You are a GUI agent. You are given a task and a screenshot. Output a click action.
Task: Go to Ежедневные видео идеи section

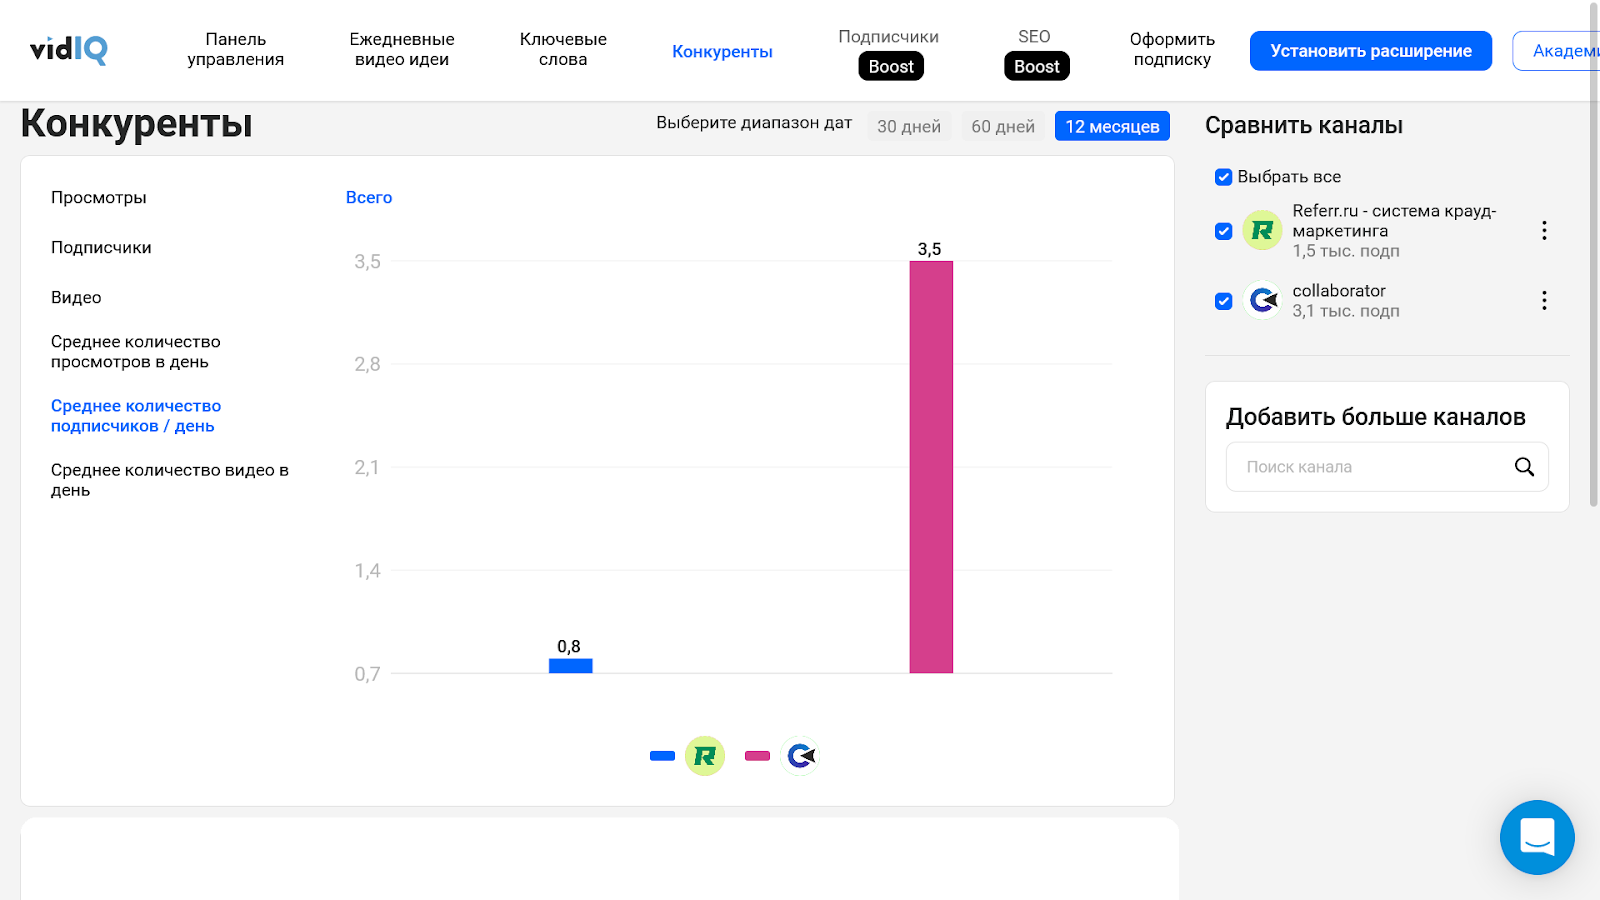(x=402, y=50)
